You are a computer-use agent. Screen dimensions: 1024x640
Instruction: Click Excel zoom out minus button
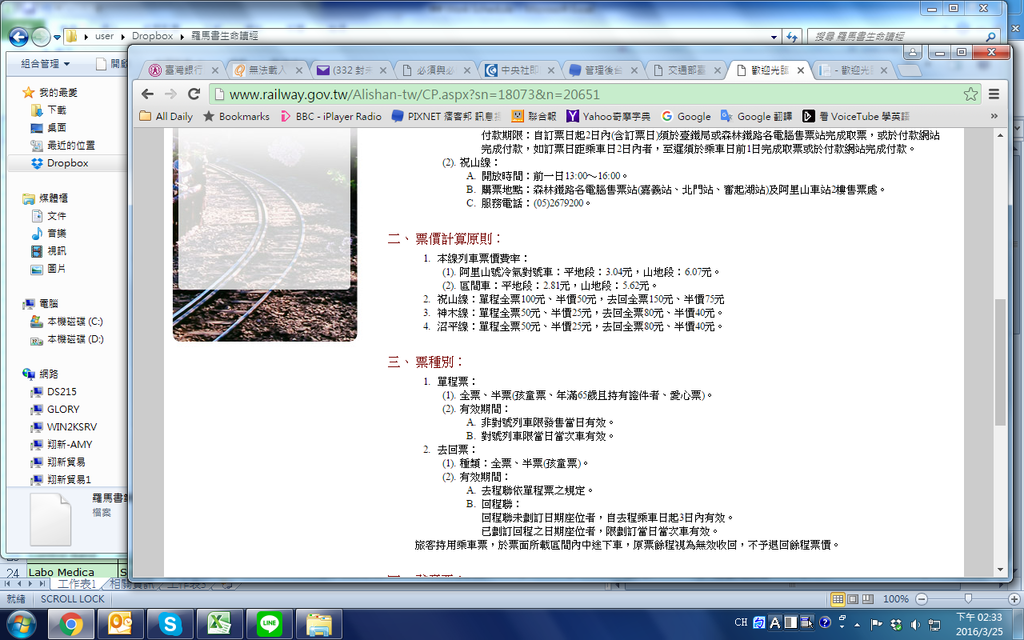(921, 599)
